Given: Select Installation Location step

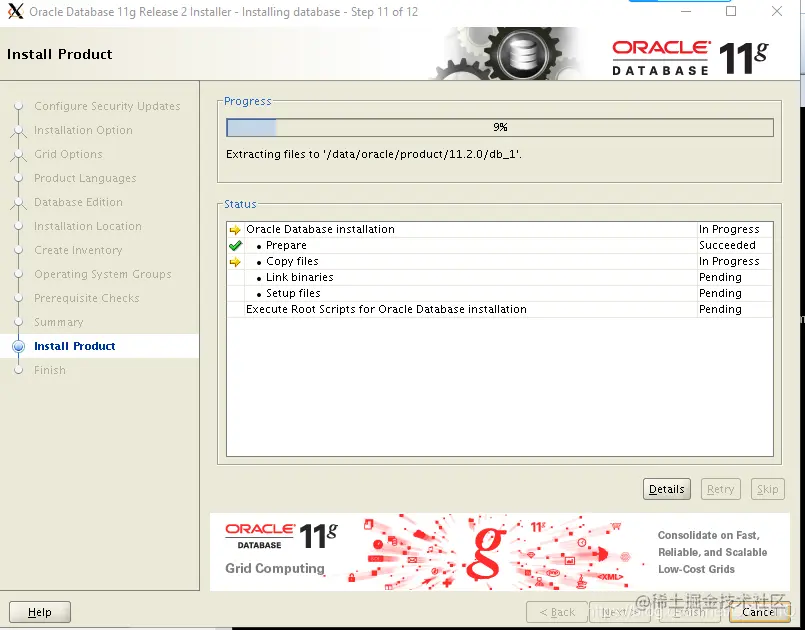Looking at the screenshot, I should [x=88, y=226].
